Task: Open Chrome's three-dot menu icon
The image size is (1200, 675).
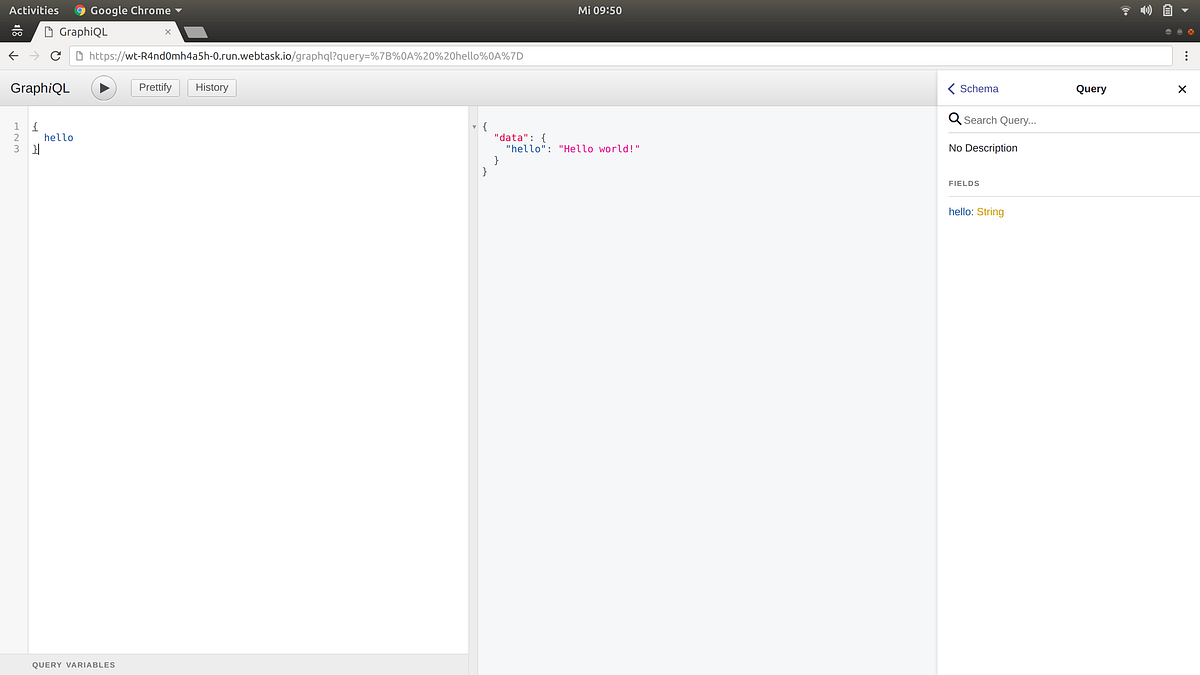Action: (x=1186, y=55)
